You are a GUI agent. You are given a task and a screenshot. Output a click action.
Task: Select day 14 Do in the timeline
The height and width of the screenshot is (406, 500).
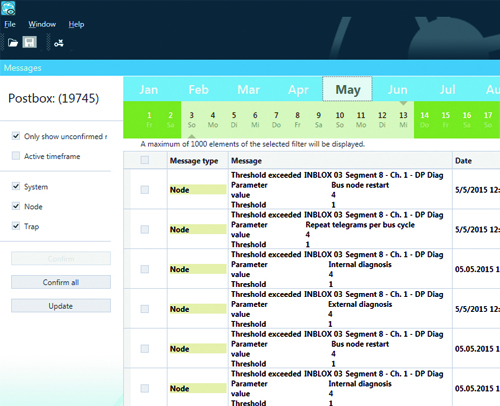424,119
